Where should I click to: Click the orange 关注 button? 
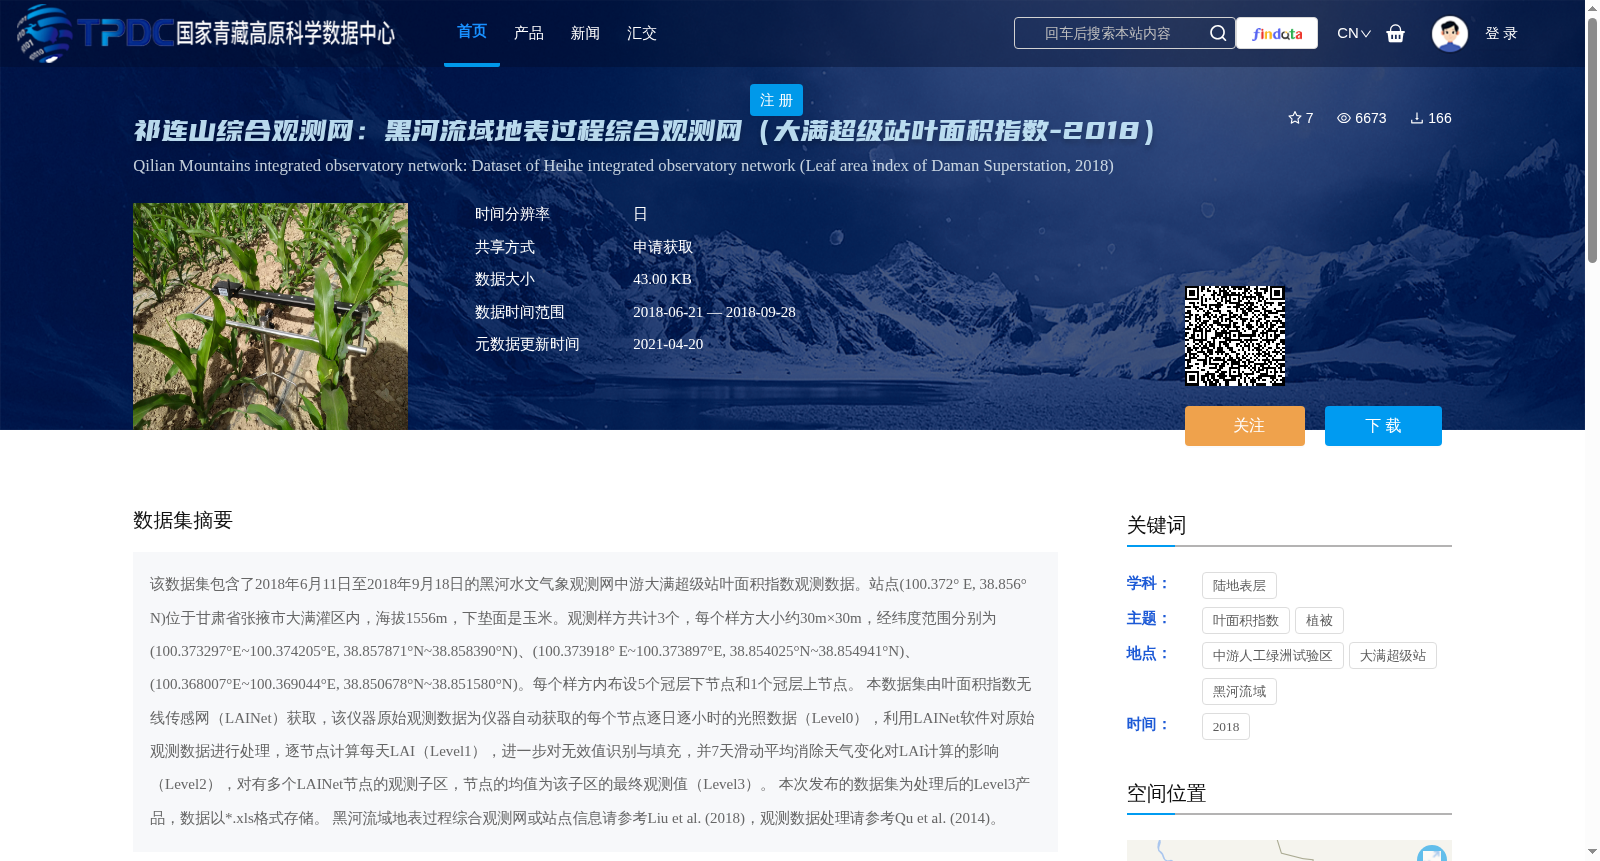(x=1245, y=426)
